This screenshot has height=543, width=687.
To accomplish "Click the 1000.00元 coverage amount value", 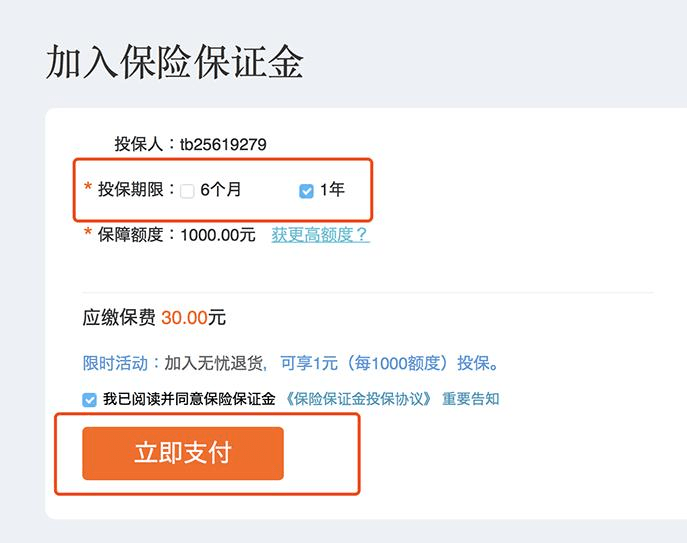I will pos(218,235).
